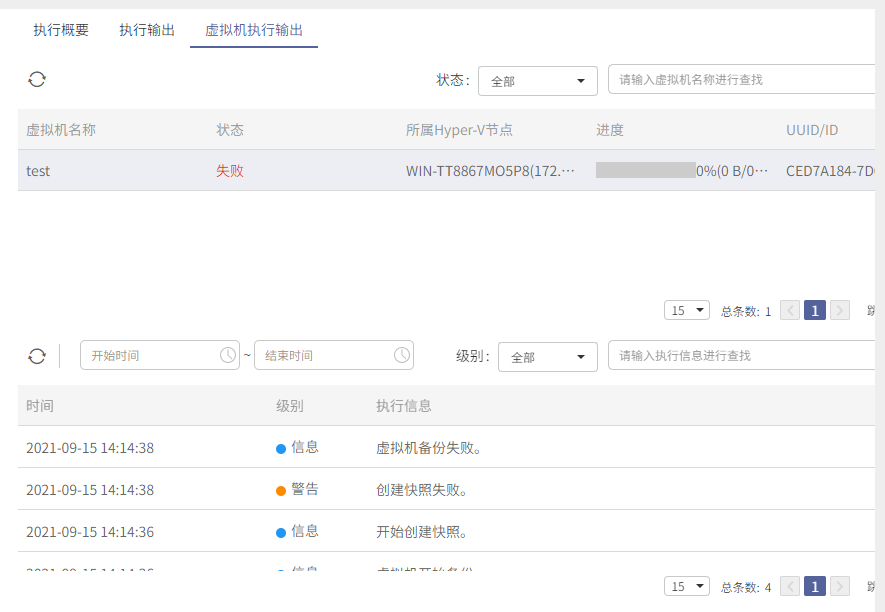Select the 虚拟机备份失败 log entry
Viewport: 885px width, 612px height.
tap(446, 447)
